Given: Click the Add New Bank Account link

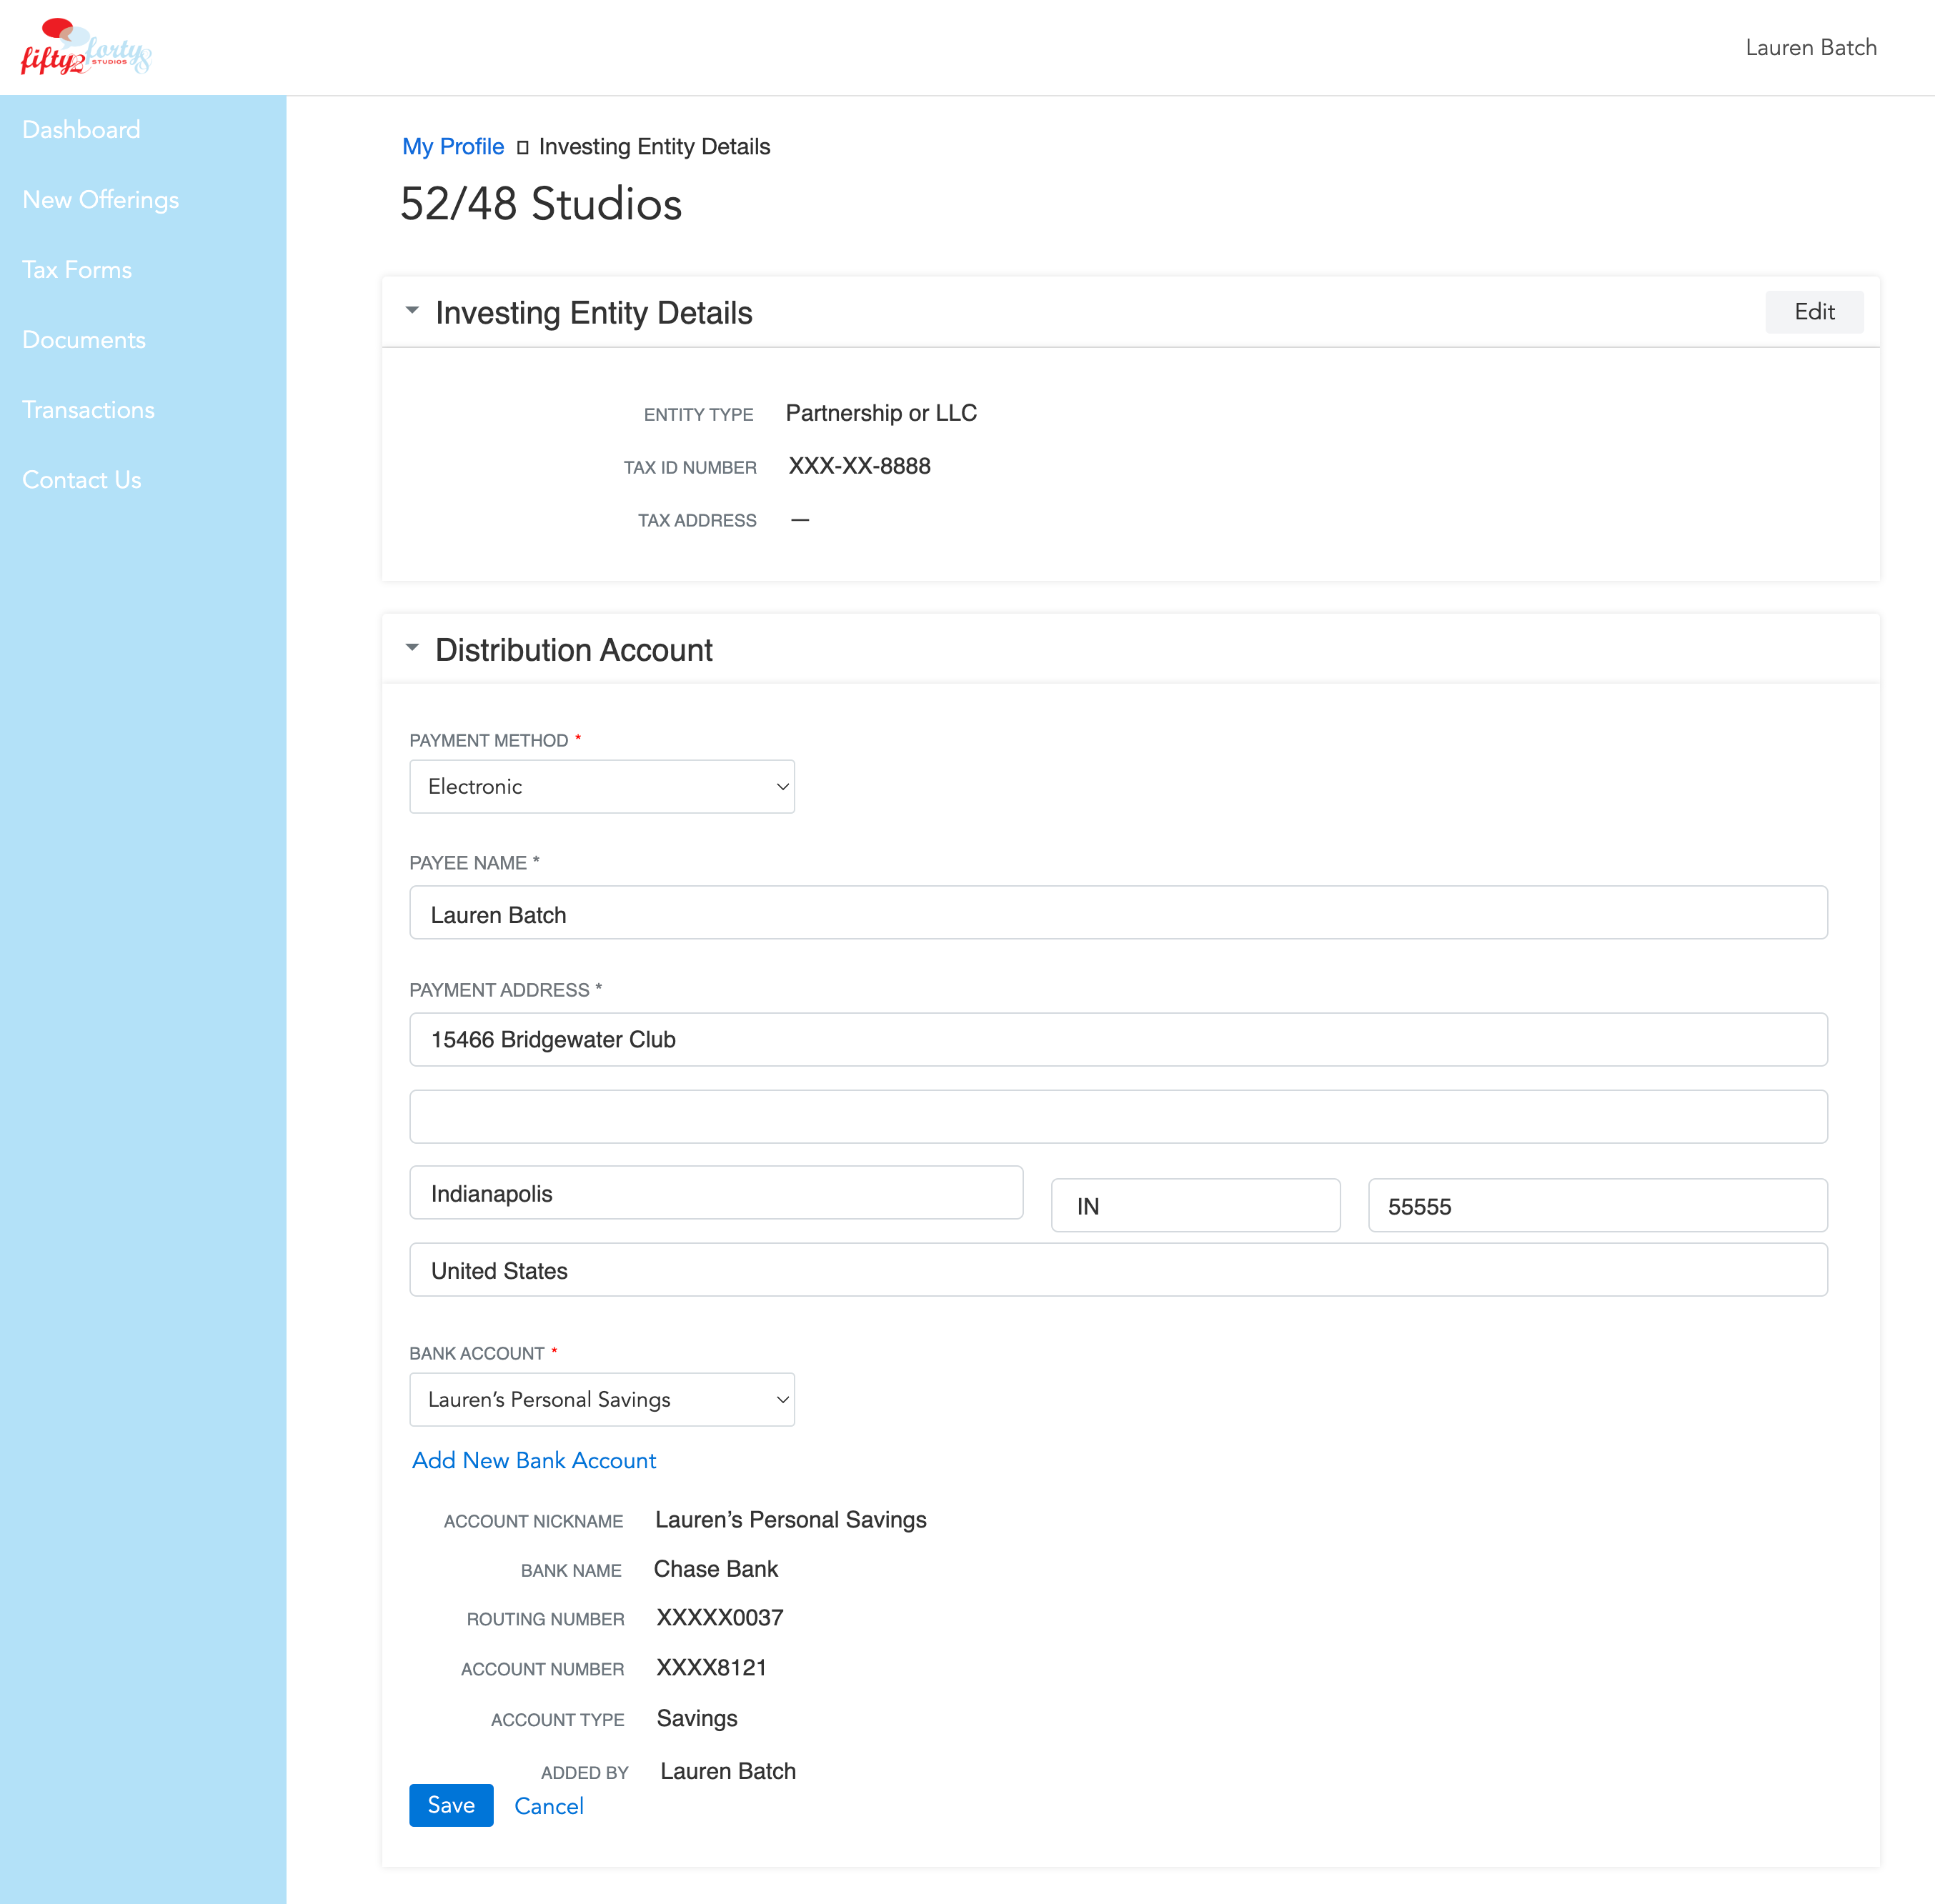Looking at the screenshot, I should pos(534,1460).
